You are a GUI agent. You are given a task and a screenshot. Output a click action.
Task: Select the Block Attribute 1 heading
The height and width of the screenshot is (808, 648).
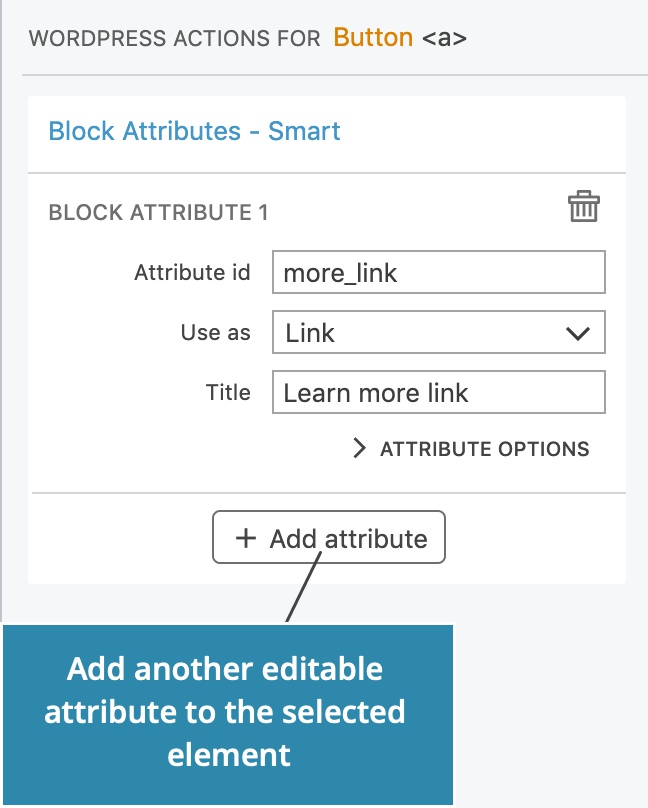[x=158, y=212]
